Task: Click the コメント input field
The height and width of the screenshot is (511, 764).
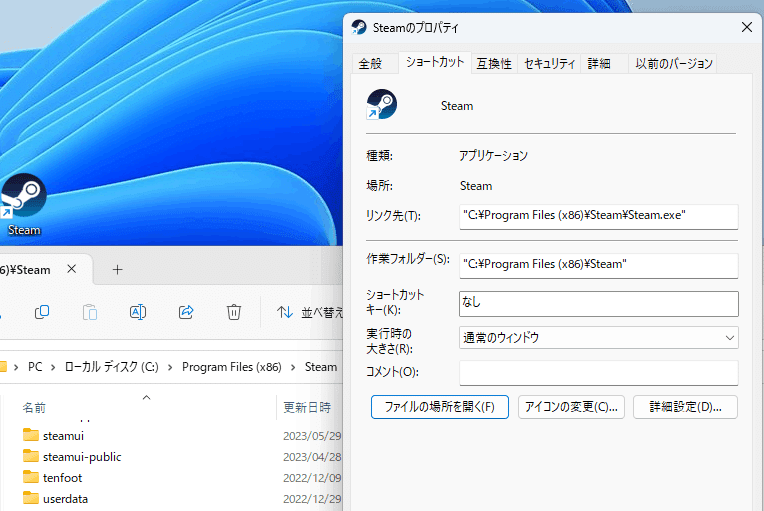Action: point(598,373)
